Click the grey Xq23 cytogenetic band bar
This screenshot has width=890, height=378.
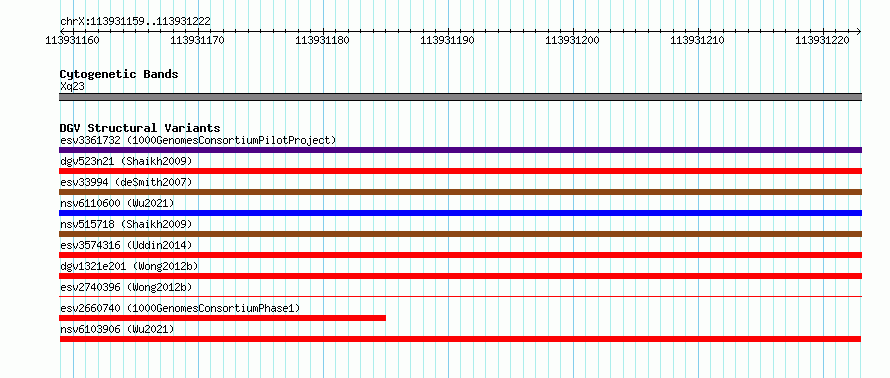coord(460,97)
